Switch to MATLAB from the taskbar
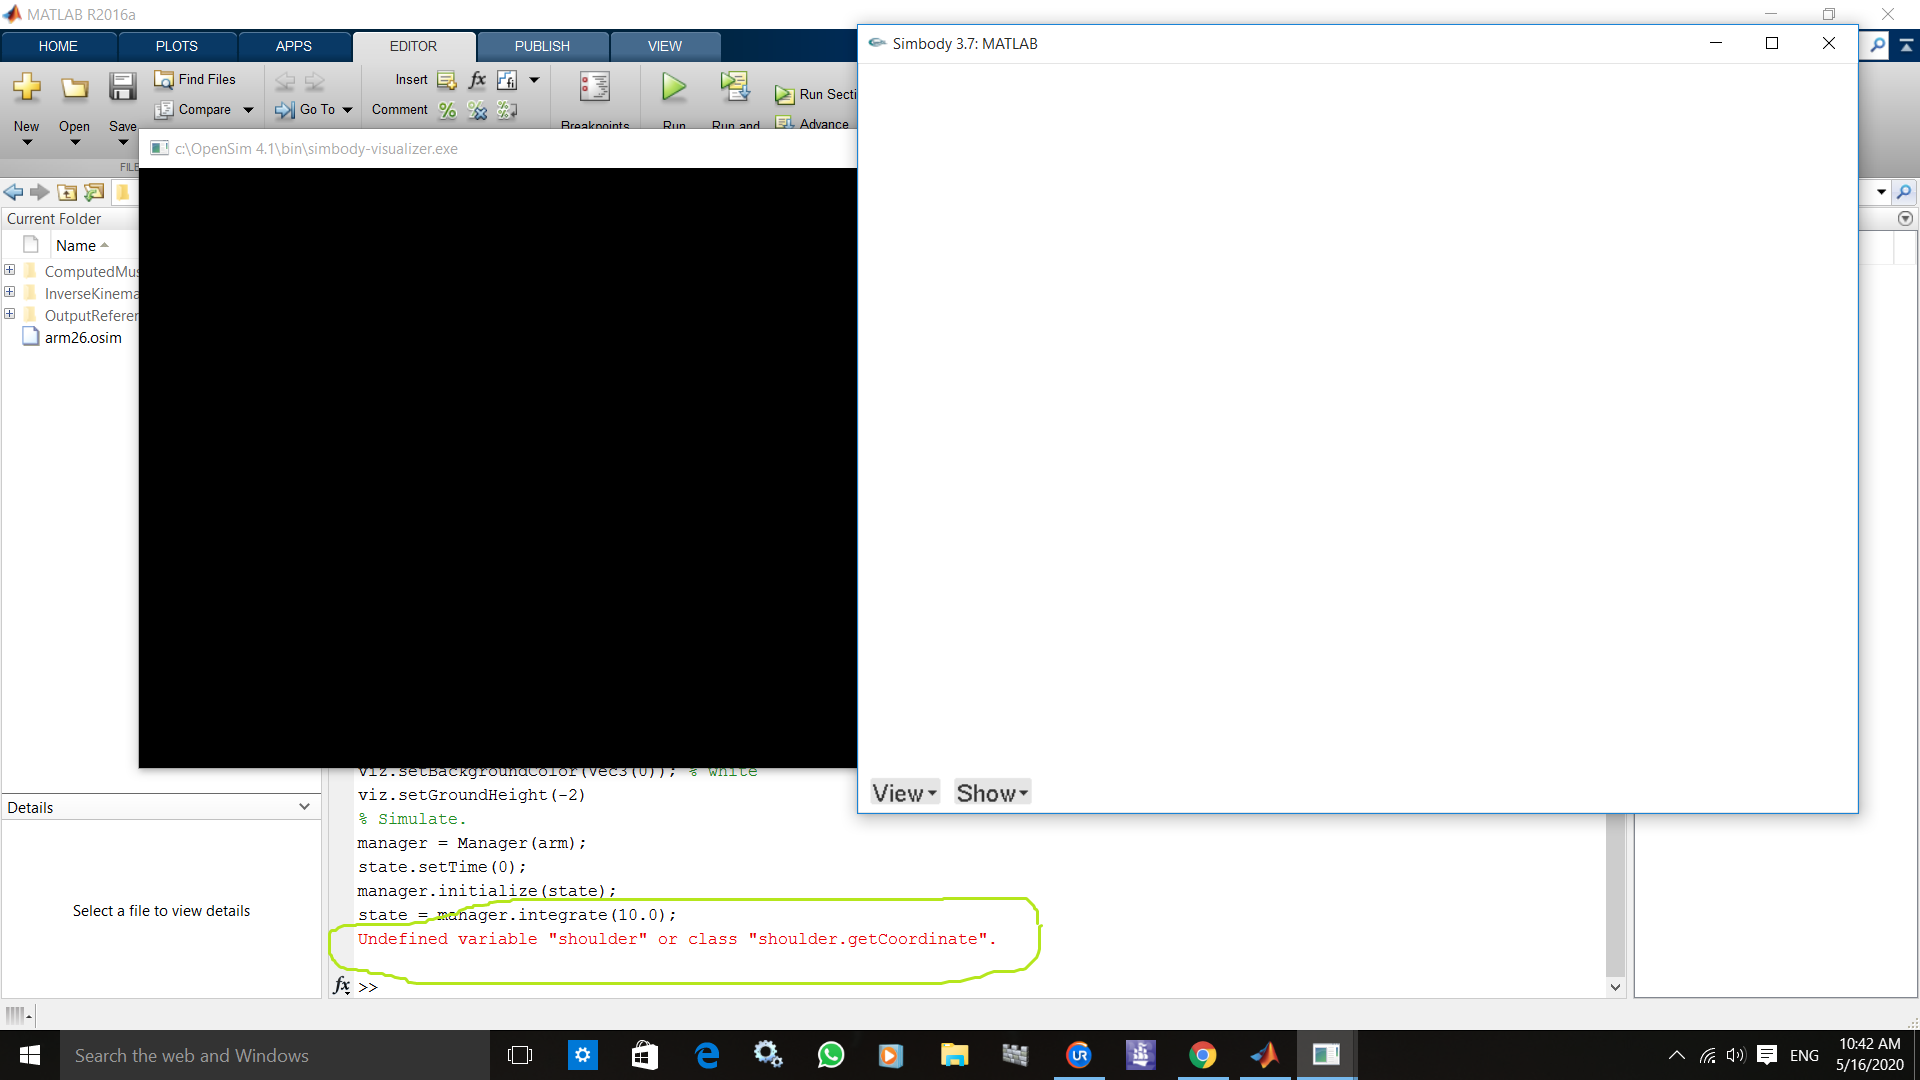This screenshot has width=1920, height=1080. click(x=1265, y=1055)
